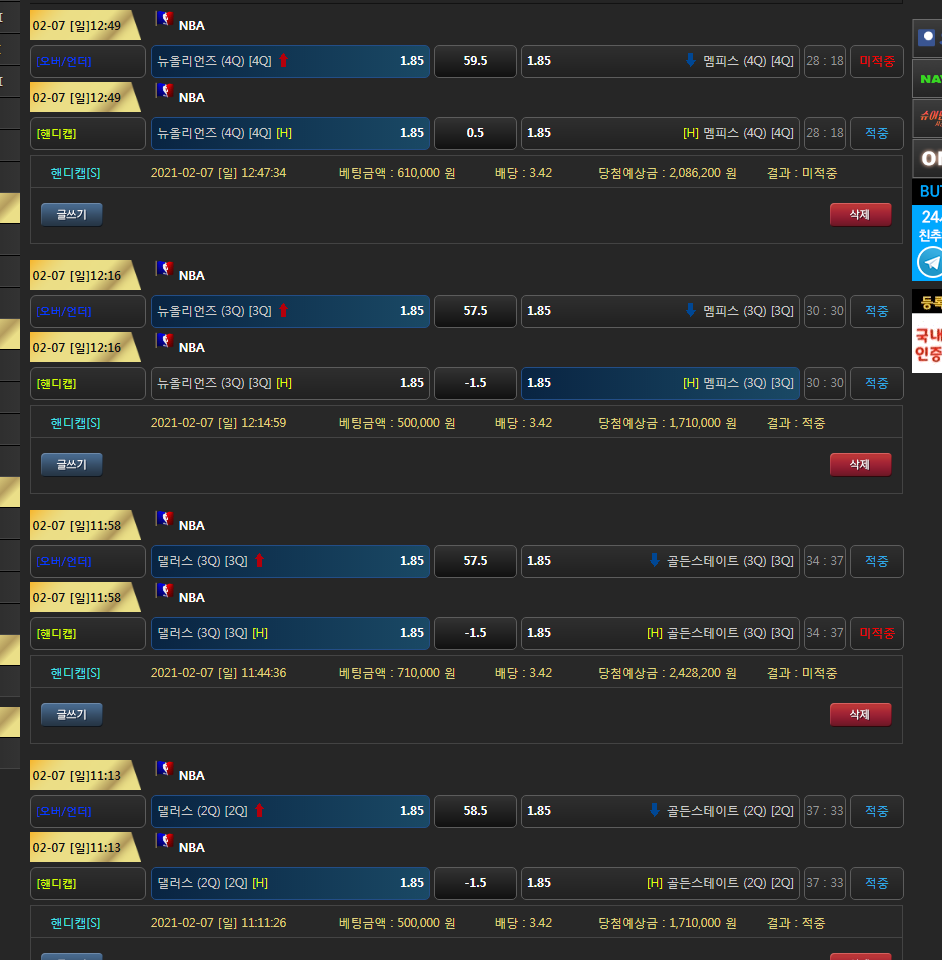Click NBA league icon on 12:49 over/under bet
Viewport: 942px width, 960px height.
165,20
